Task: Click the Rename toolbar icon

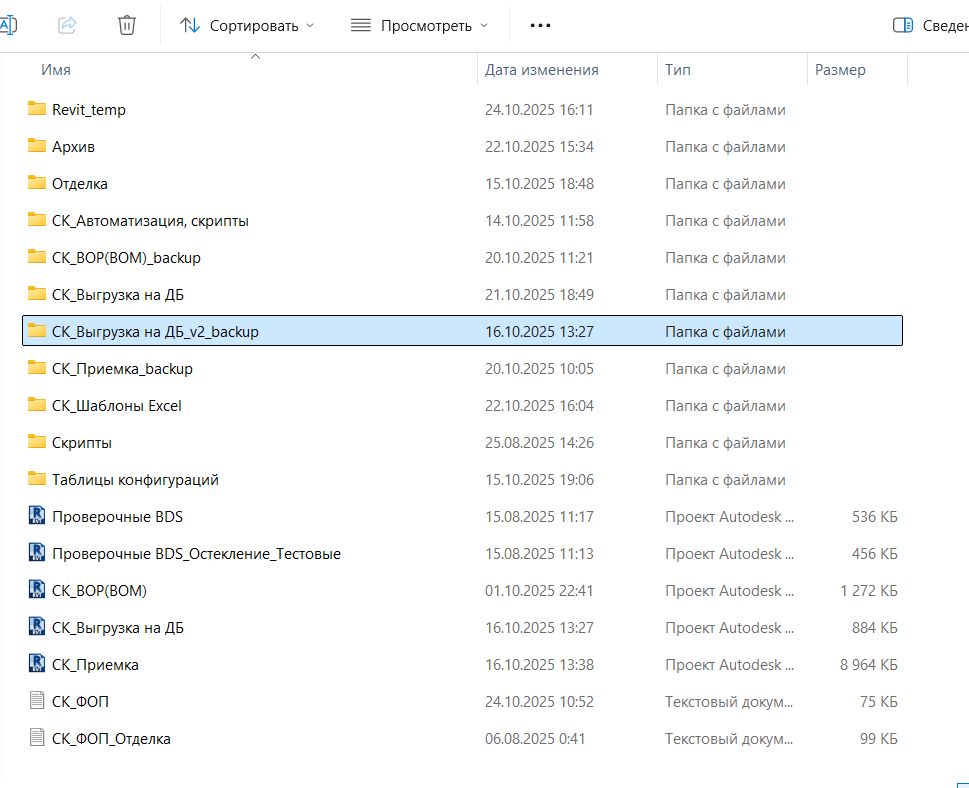Action: (x=8, y=25)
